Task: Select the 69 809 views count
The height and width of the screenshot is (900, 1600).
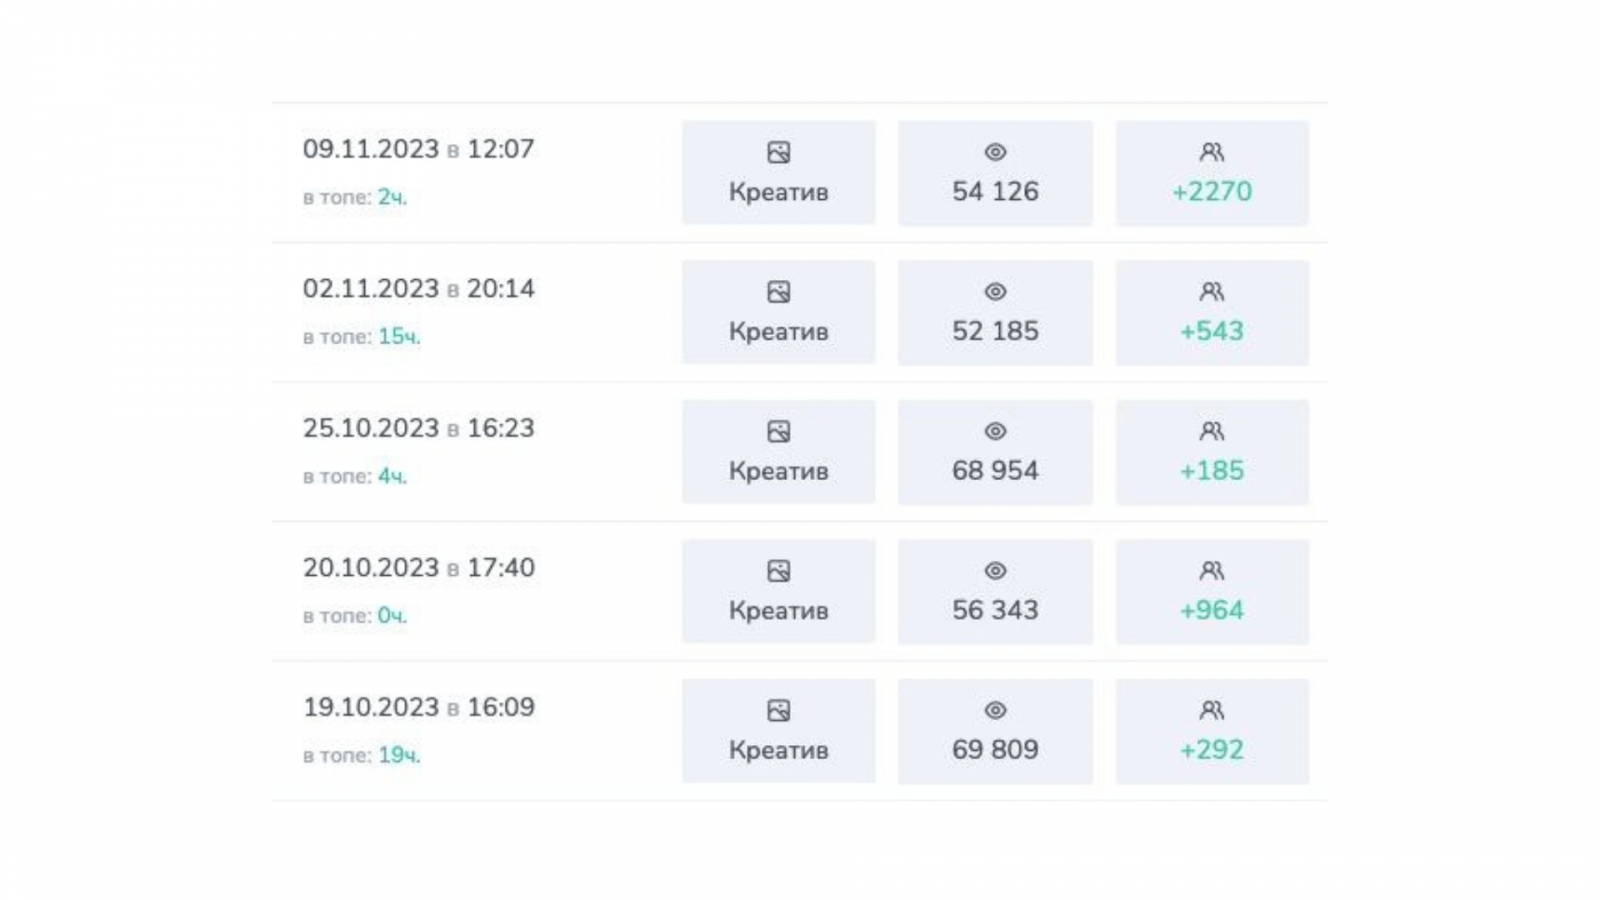Action: [x=995, y=750]
